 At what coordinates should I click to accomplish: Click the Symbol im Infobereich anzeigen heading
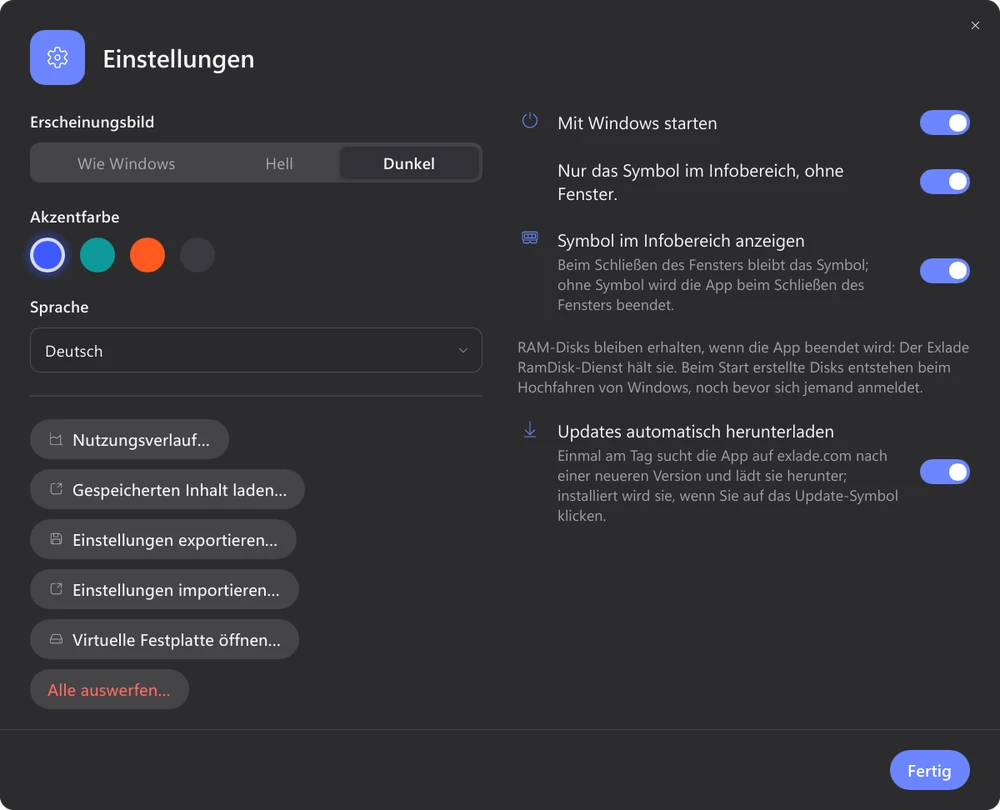(680, 240)
